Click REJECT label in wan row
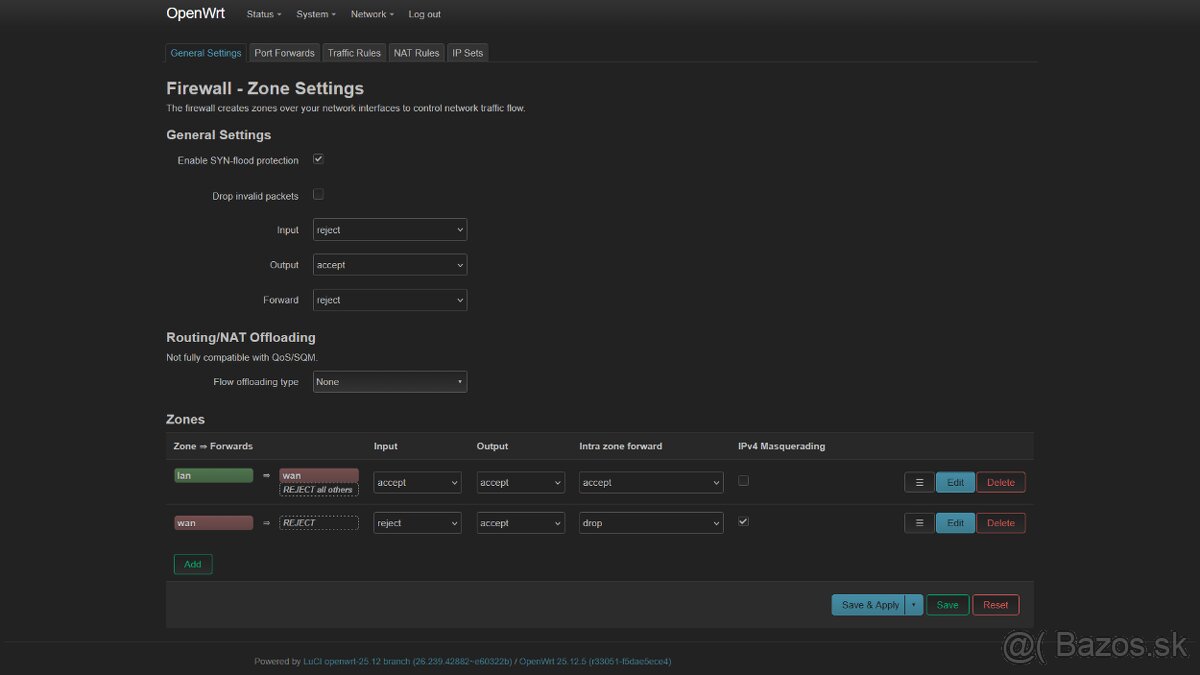This screenshot has width=1200, height=675. tap(319, 523)
